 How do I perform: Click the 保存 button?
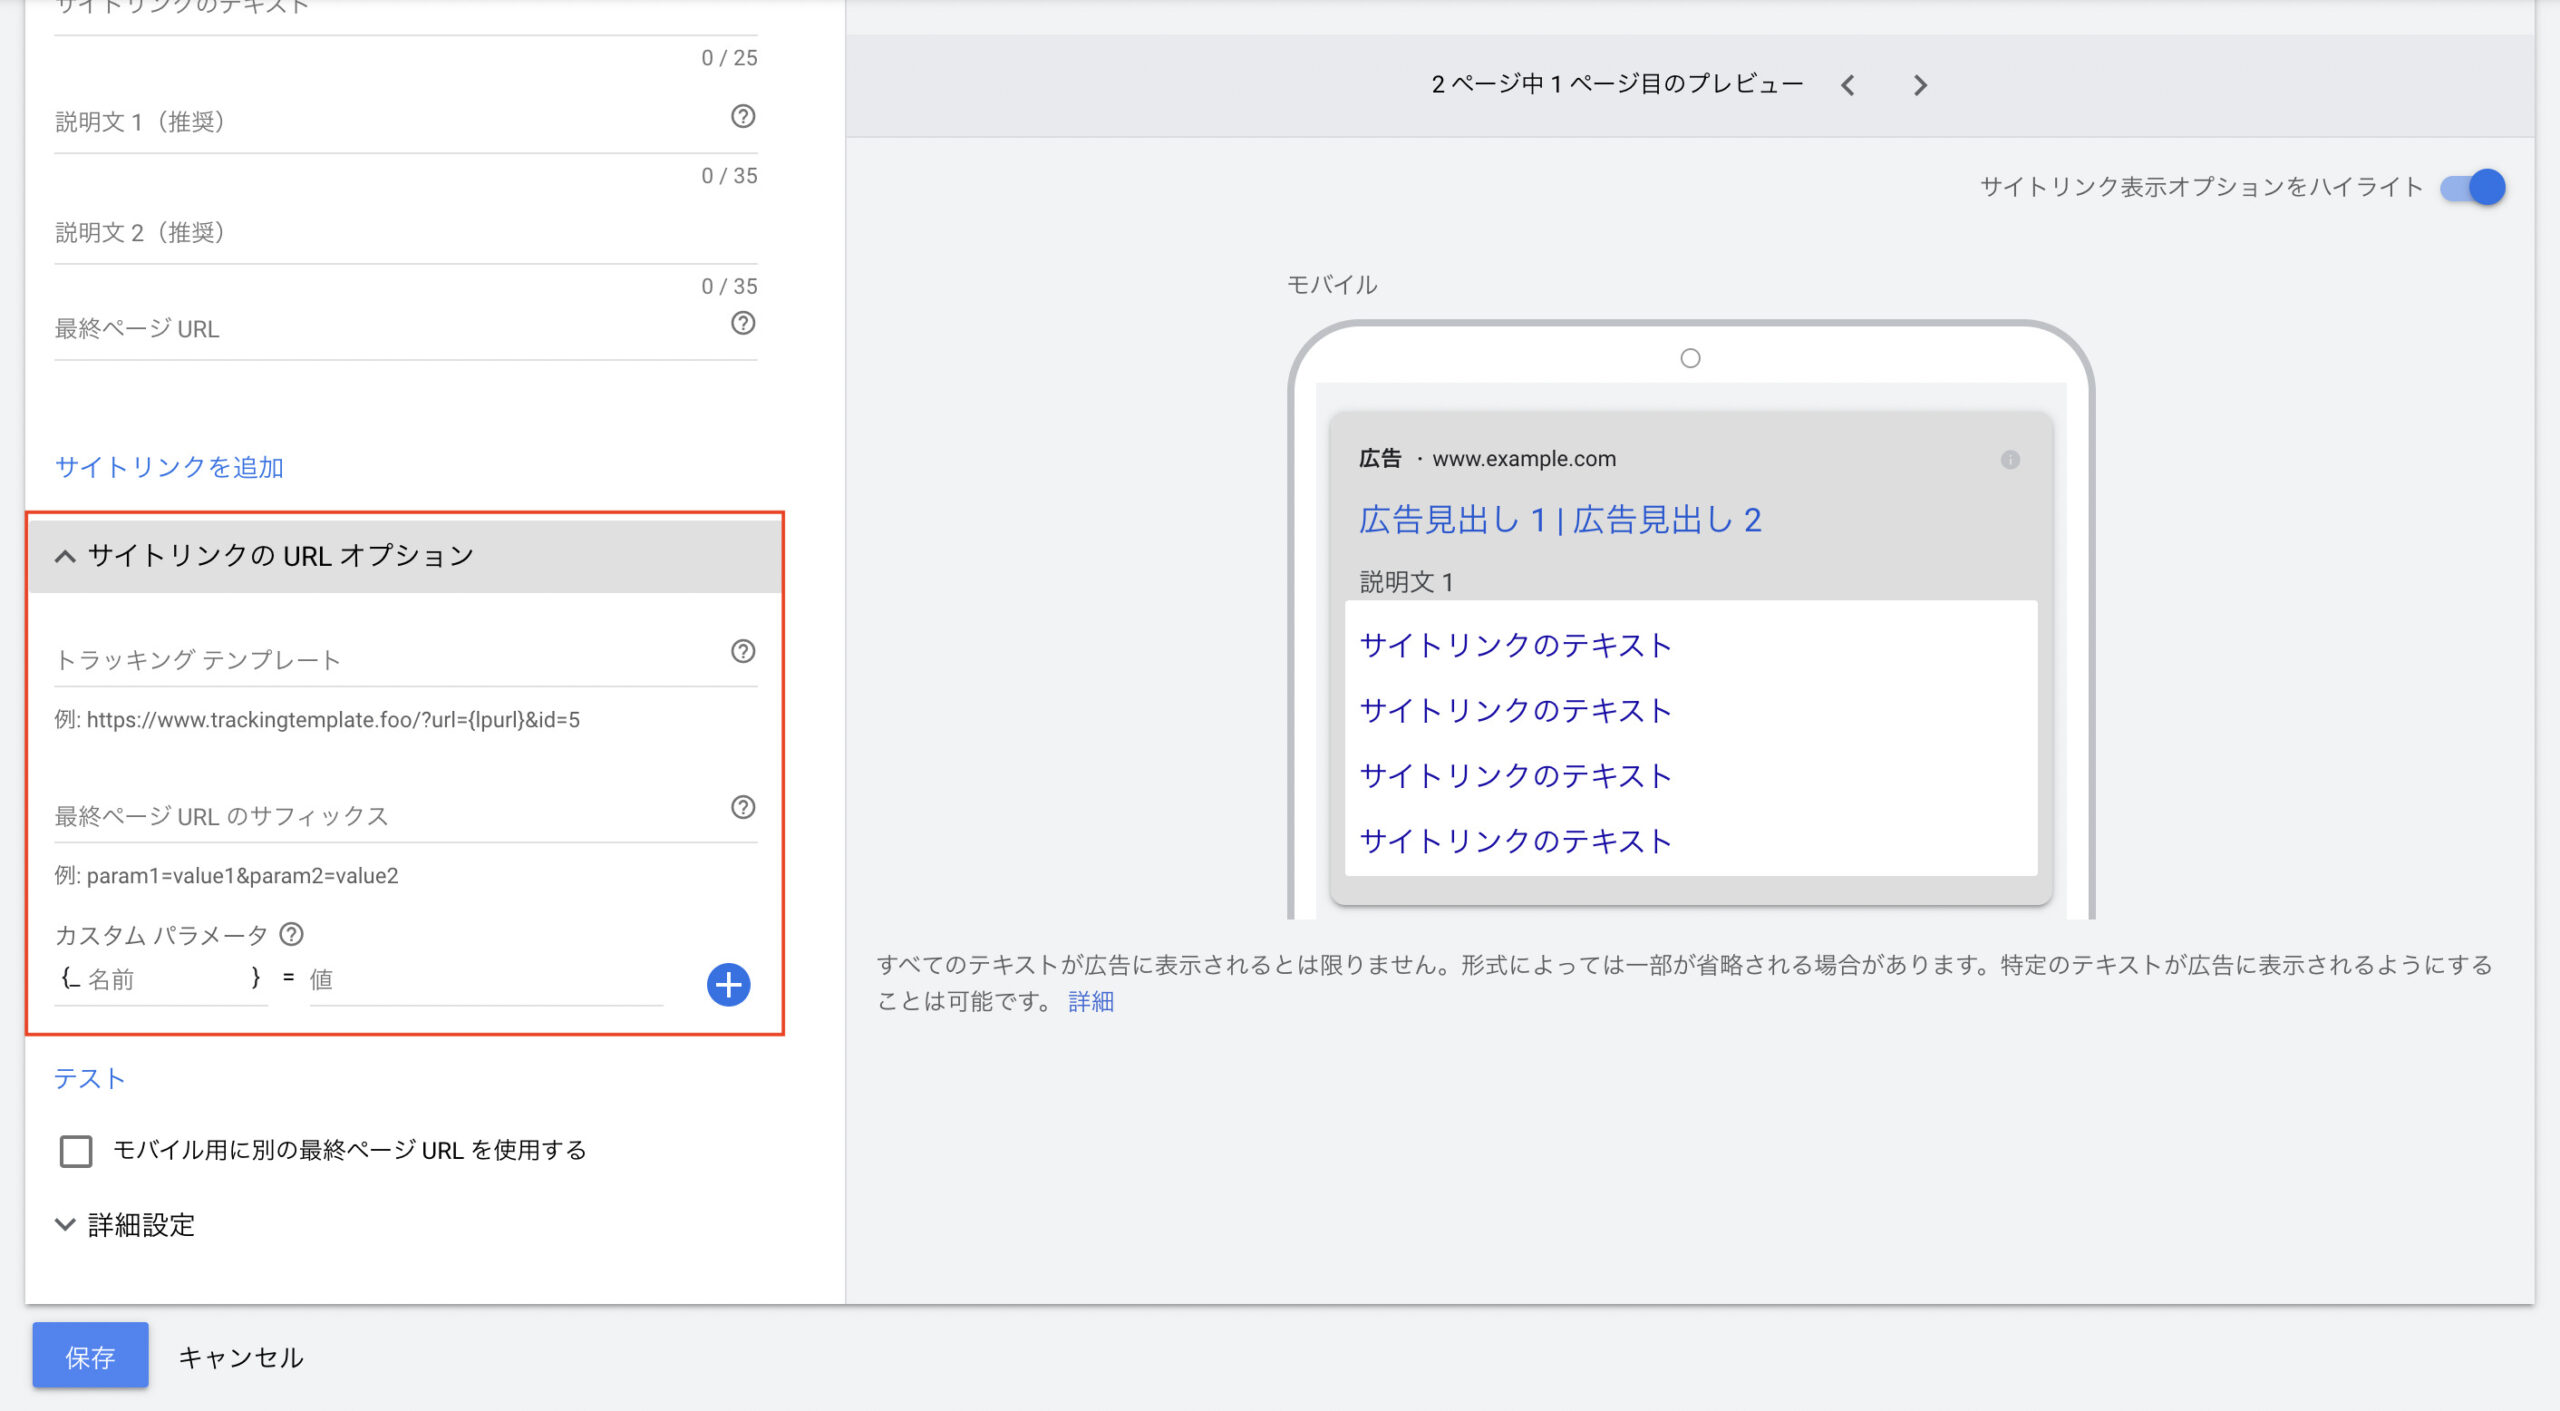[90, 1357]
